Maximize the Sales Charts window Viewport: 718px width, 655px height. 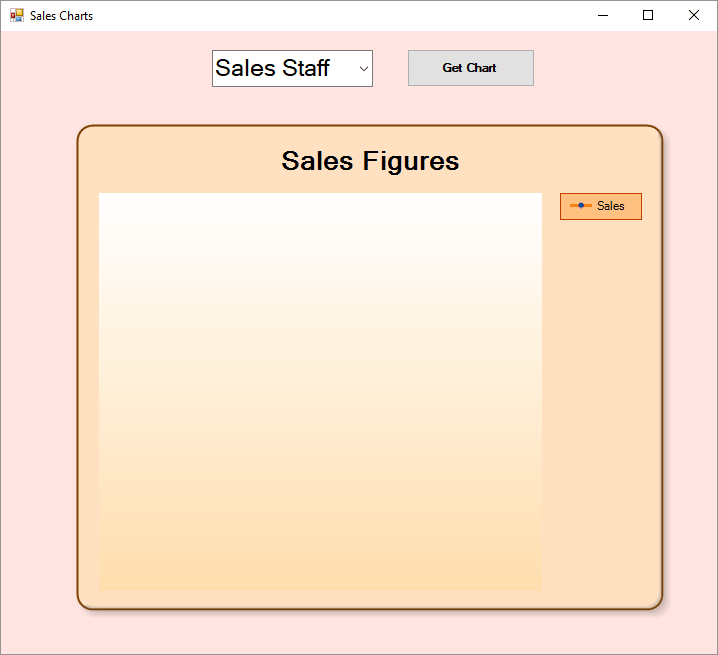pos(648,15)
